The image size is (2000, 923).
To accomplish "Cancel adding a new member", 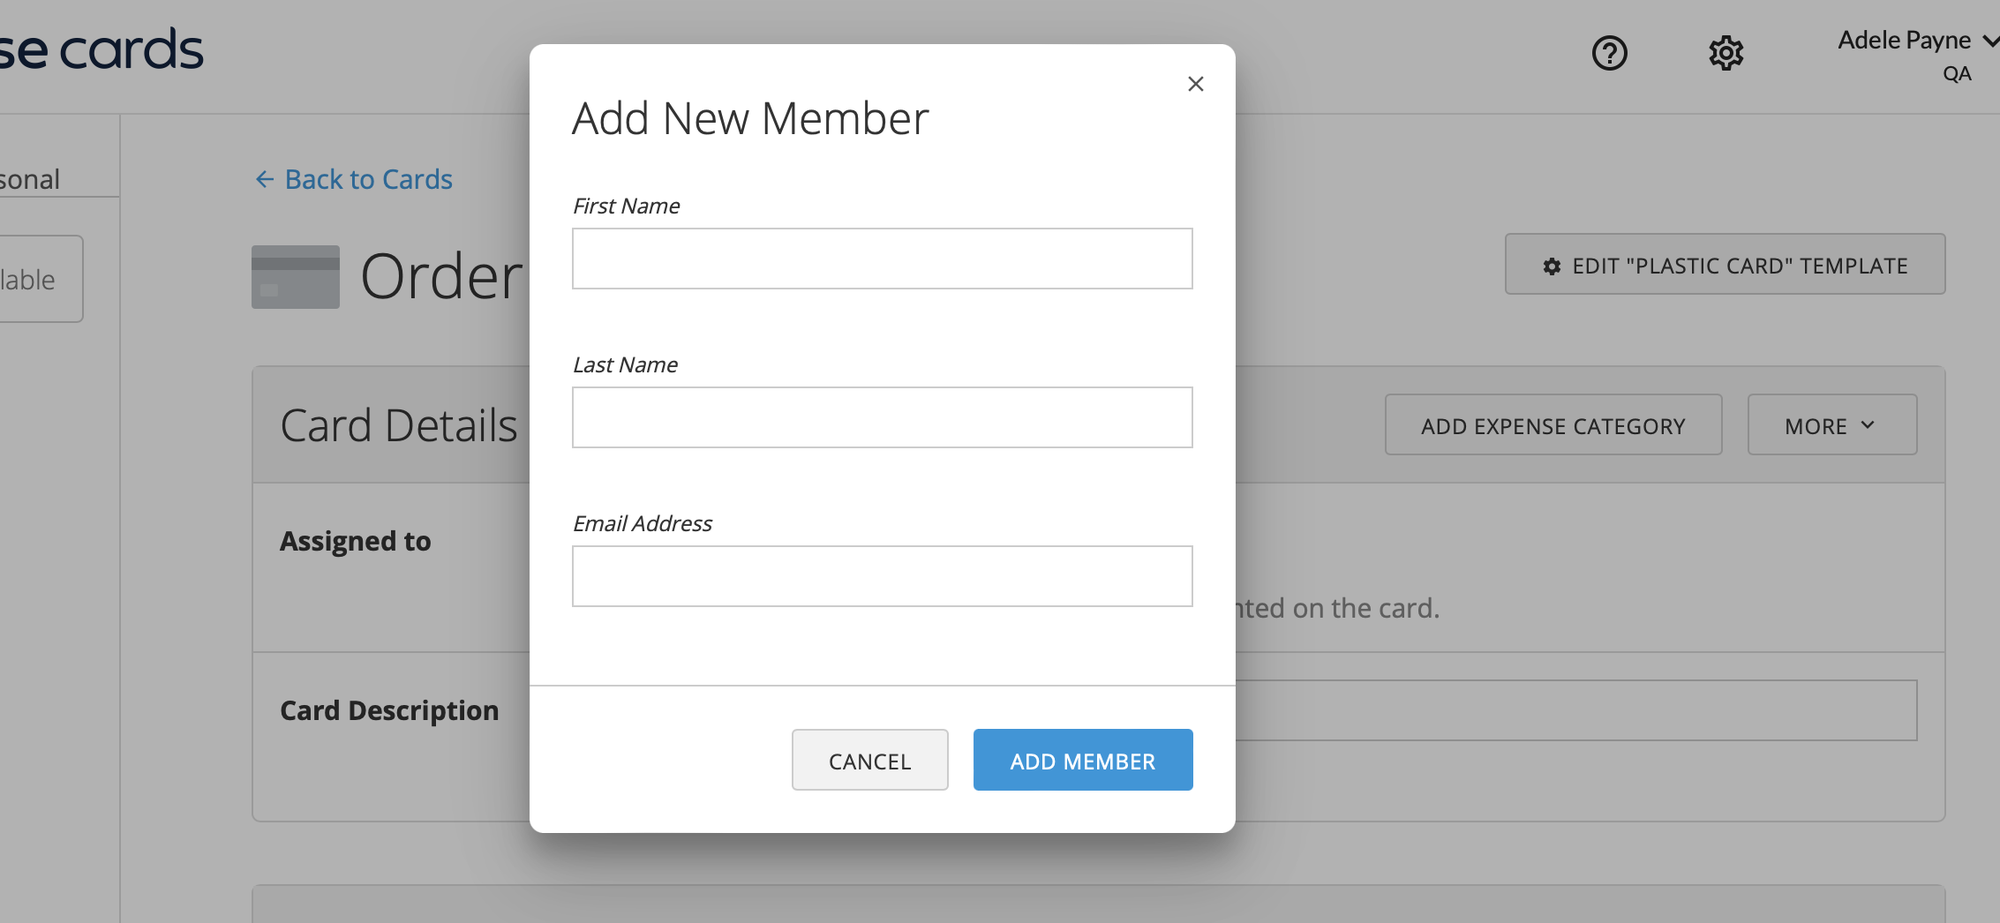I will pos(869,760).
